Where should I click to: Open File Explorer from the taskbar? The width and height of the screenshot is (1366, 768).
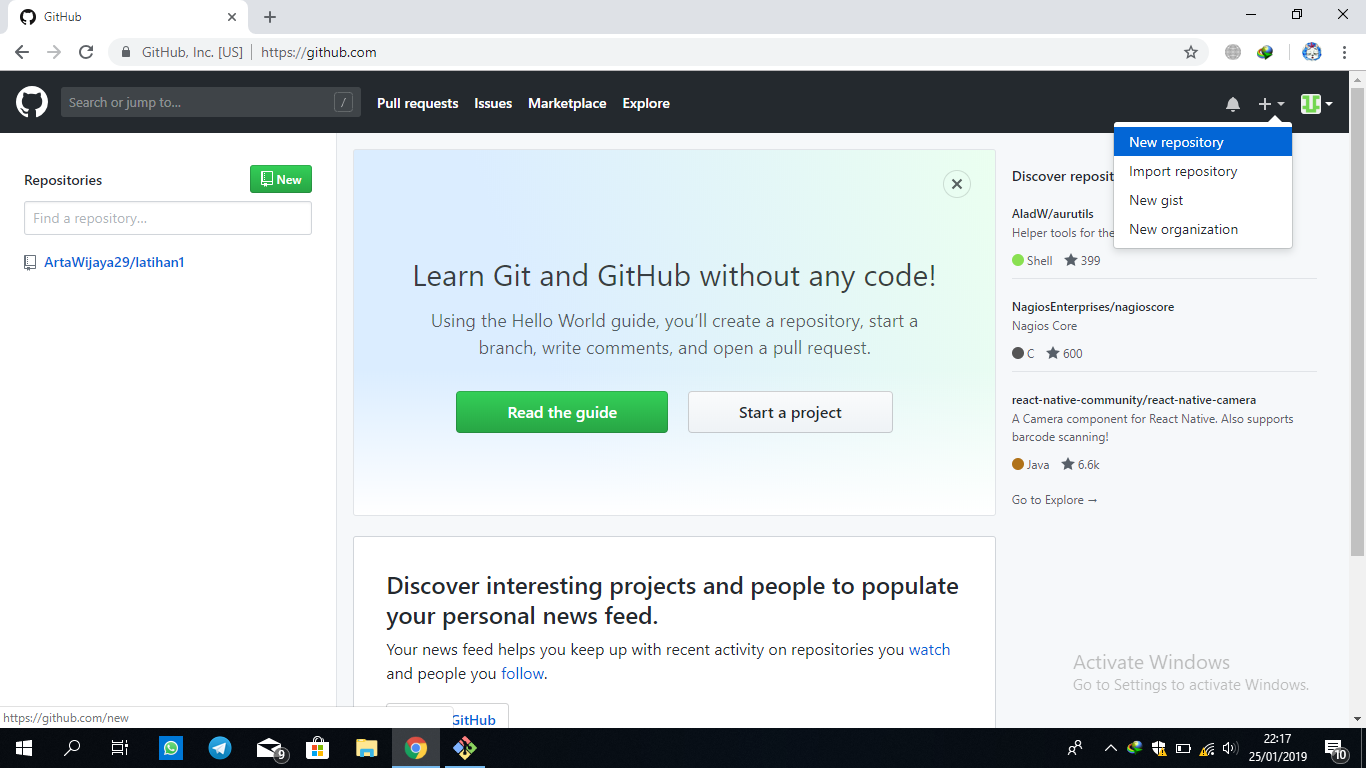click(367, 748)
